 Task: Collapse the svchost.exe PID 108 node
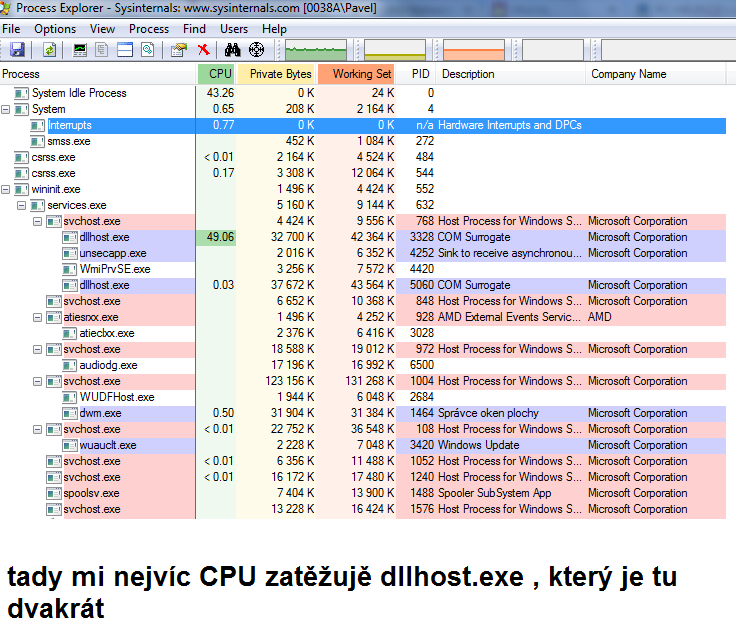(x=38, y=429)
